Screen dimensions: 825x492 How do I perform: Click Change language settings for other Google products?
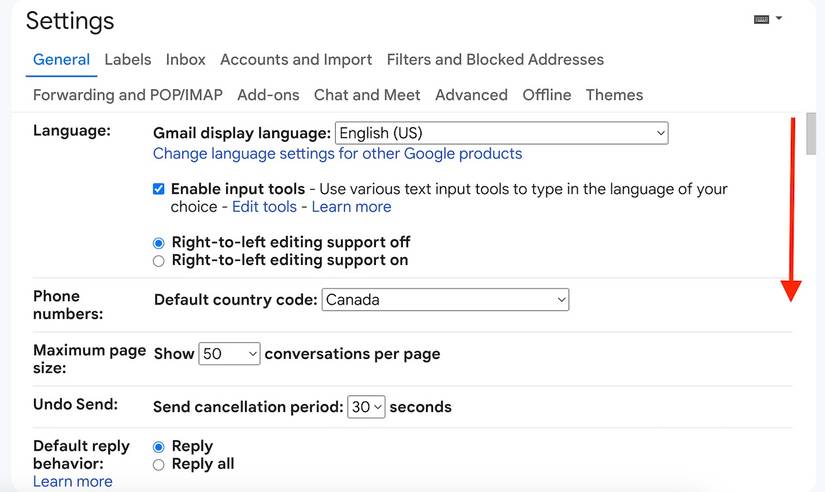(338, 154)
